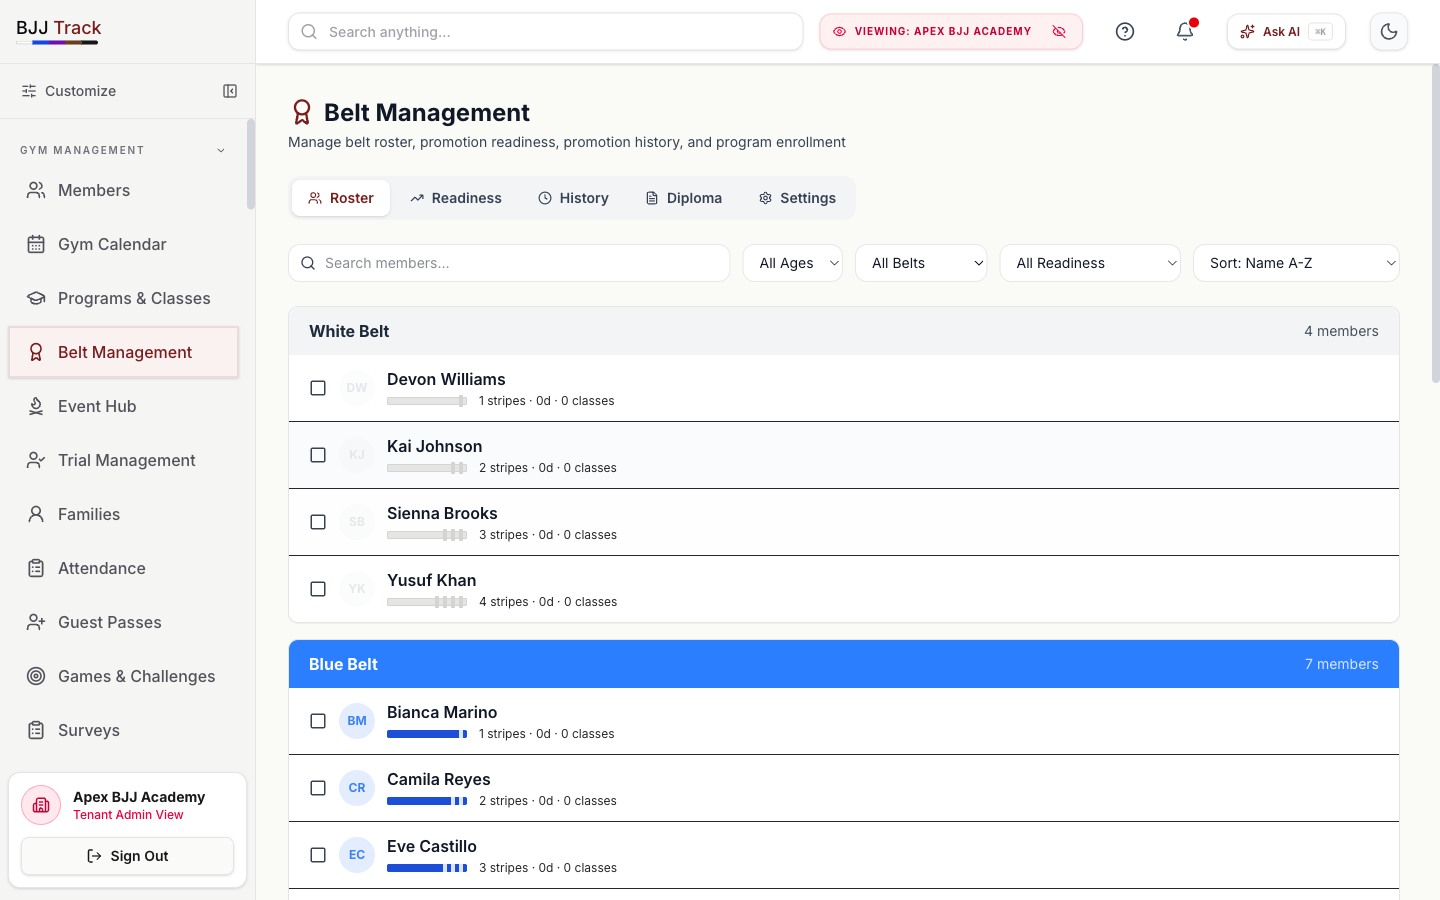Viewport: 1440px width, 900px height.
Task: Click the main page vertical scrollbar
Action: pyautogui.click(x=1435, y=224)
